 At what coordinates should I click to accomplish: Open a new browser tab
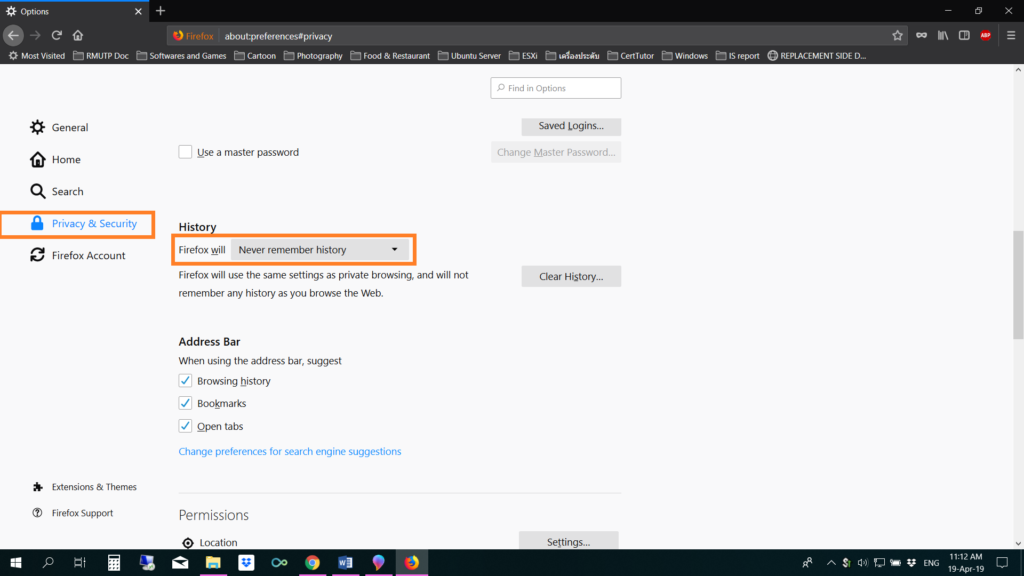coord(160,11)
